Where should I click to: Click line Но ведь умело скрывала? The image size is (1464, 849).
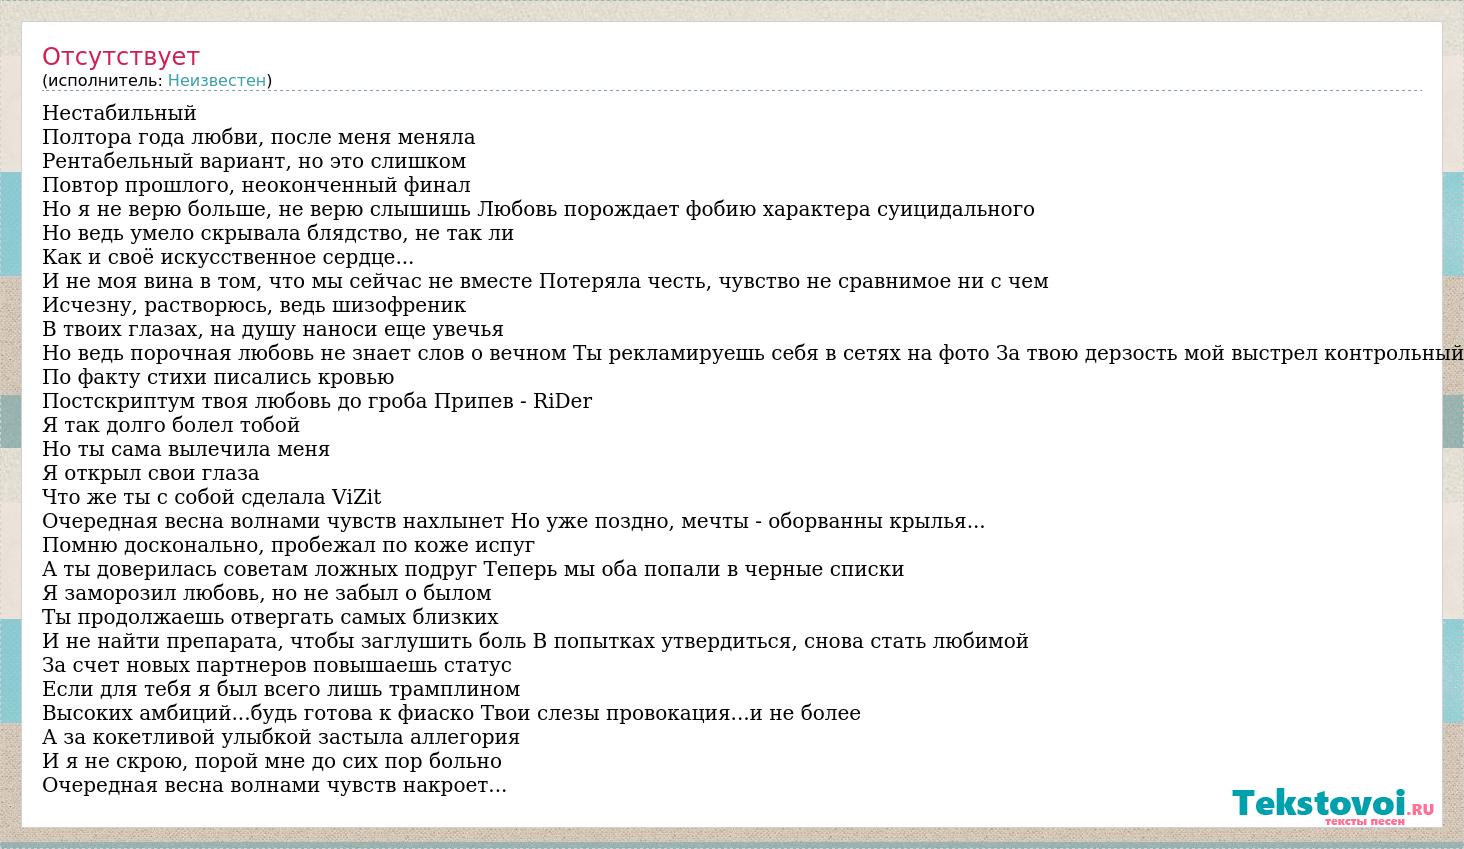tap(278, 233)
